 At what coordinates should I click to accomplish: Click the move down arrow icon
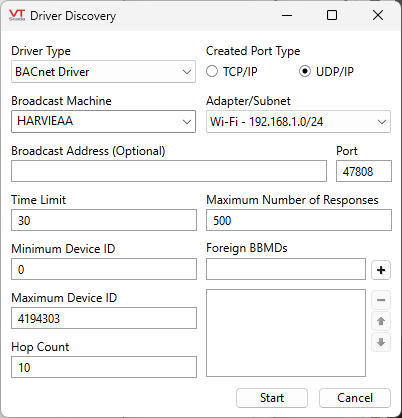(x=381, y=342)
